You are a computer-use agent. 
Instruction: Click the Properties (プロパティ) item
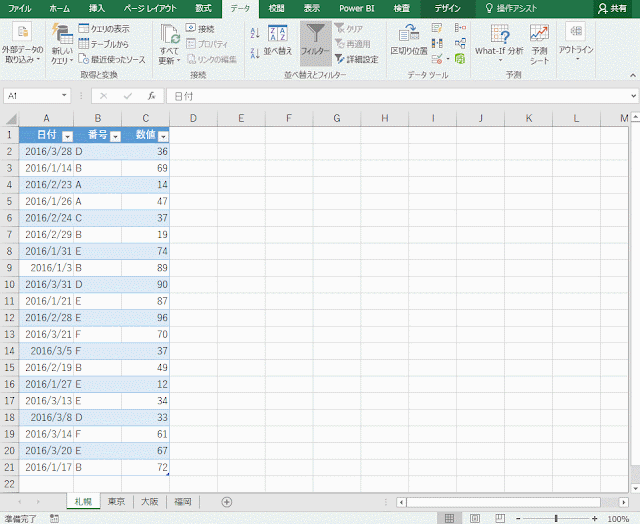[207, 44]
